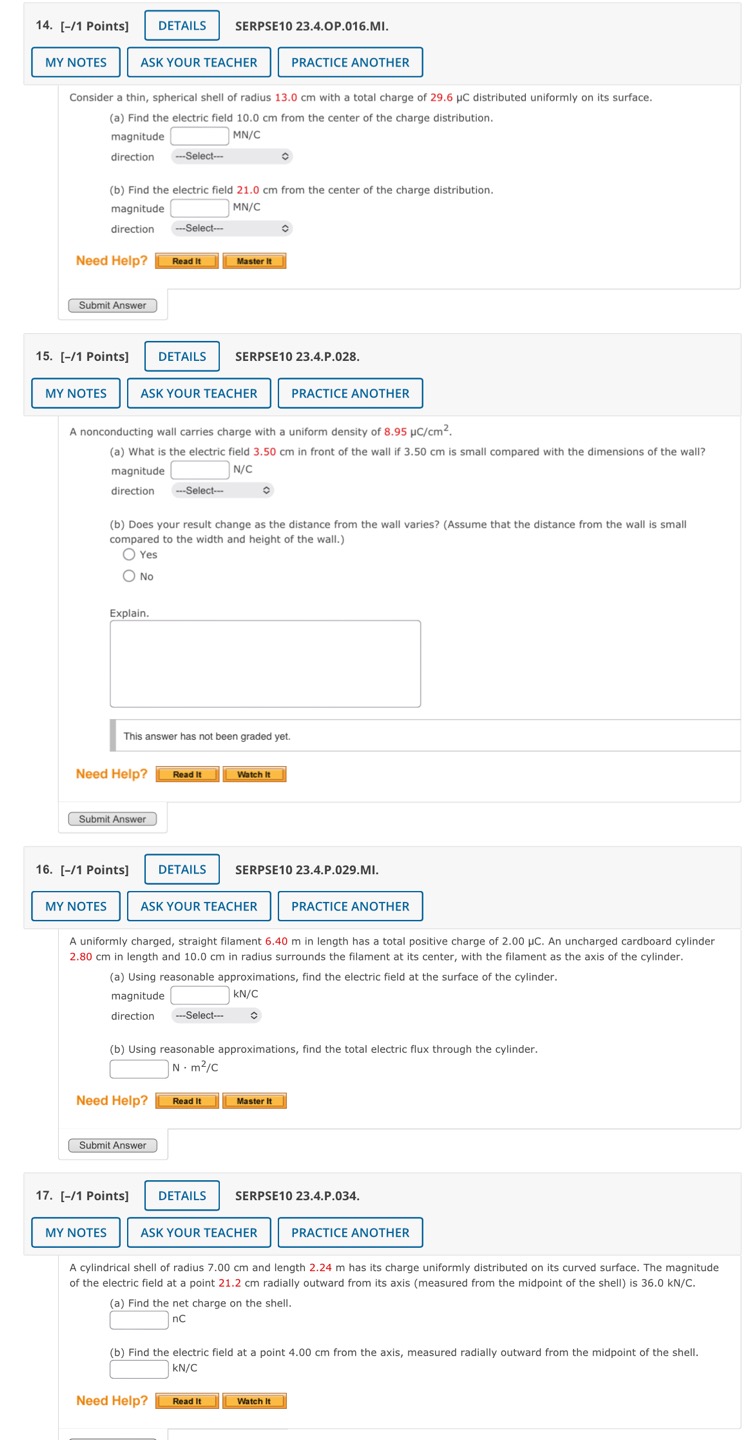Choose No for the wall distance question
754x1440 pixels.
coord(128,575)
